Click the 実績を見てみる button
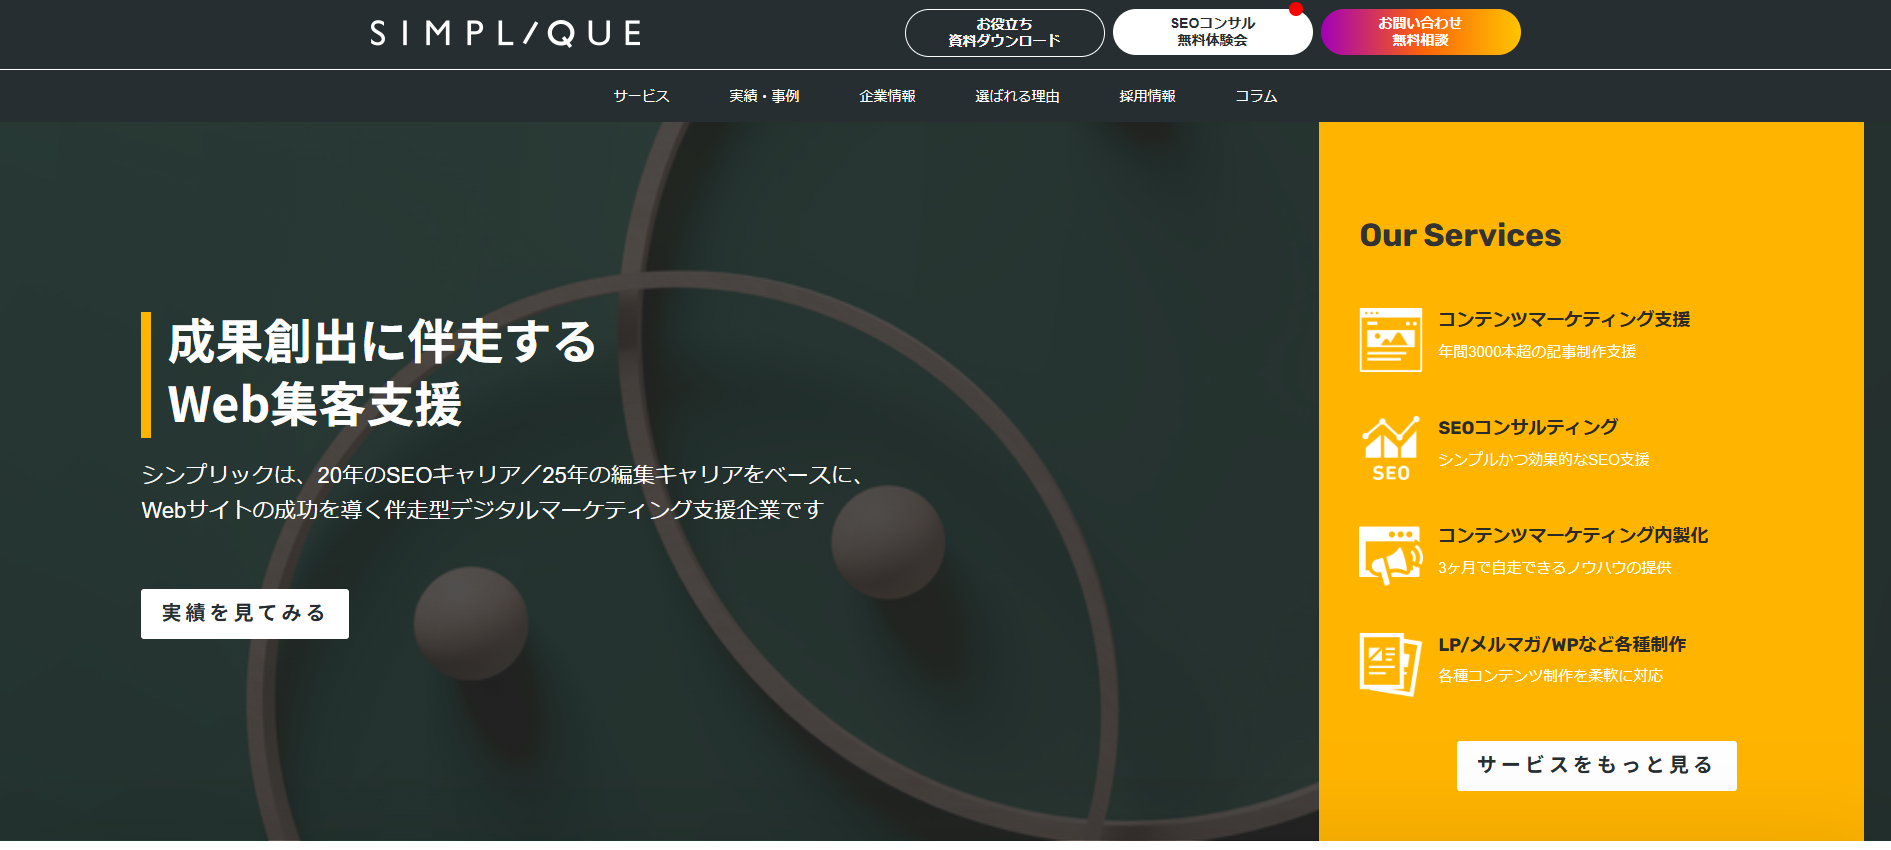The width and height of the screenshot is (1891, 850). point(245,614)
